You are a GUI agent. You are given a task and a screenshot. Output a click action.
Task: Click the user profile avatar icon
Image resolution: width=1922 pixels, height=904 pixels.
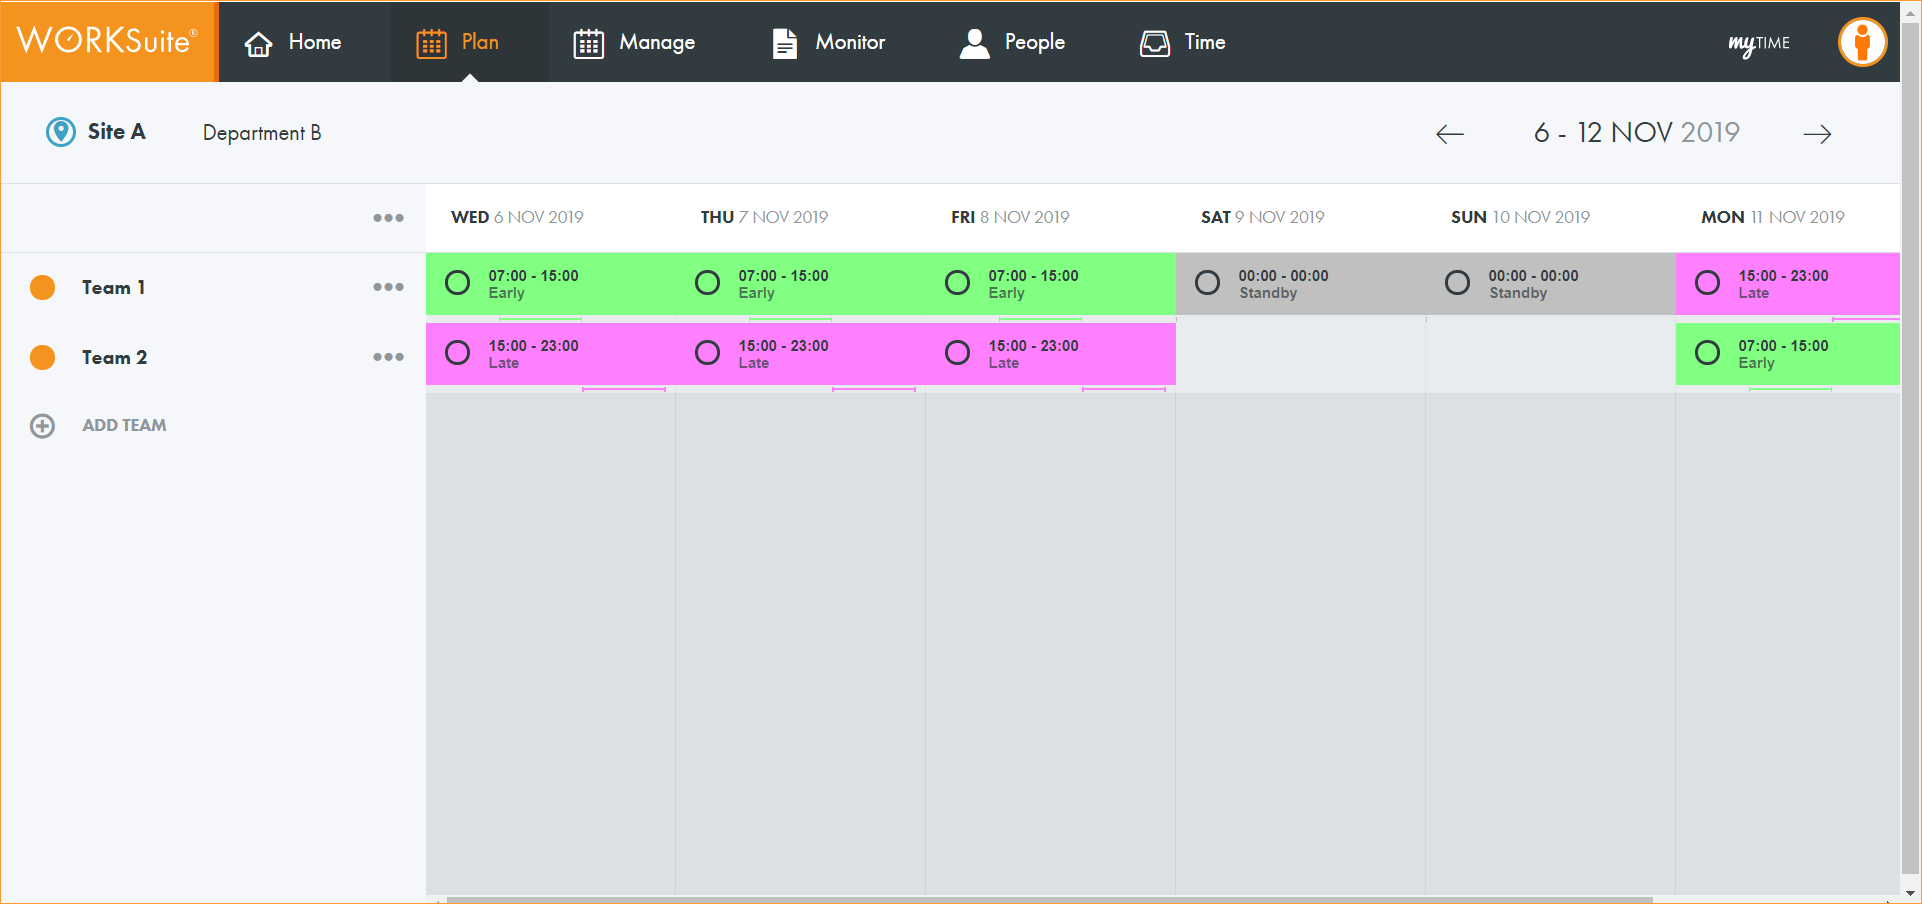[1862, 42]
